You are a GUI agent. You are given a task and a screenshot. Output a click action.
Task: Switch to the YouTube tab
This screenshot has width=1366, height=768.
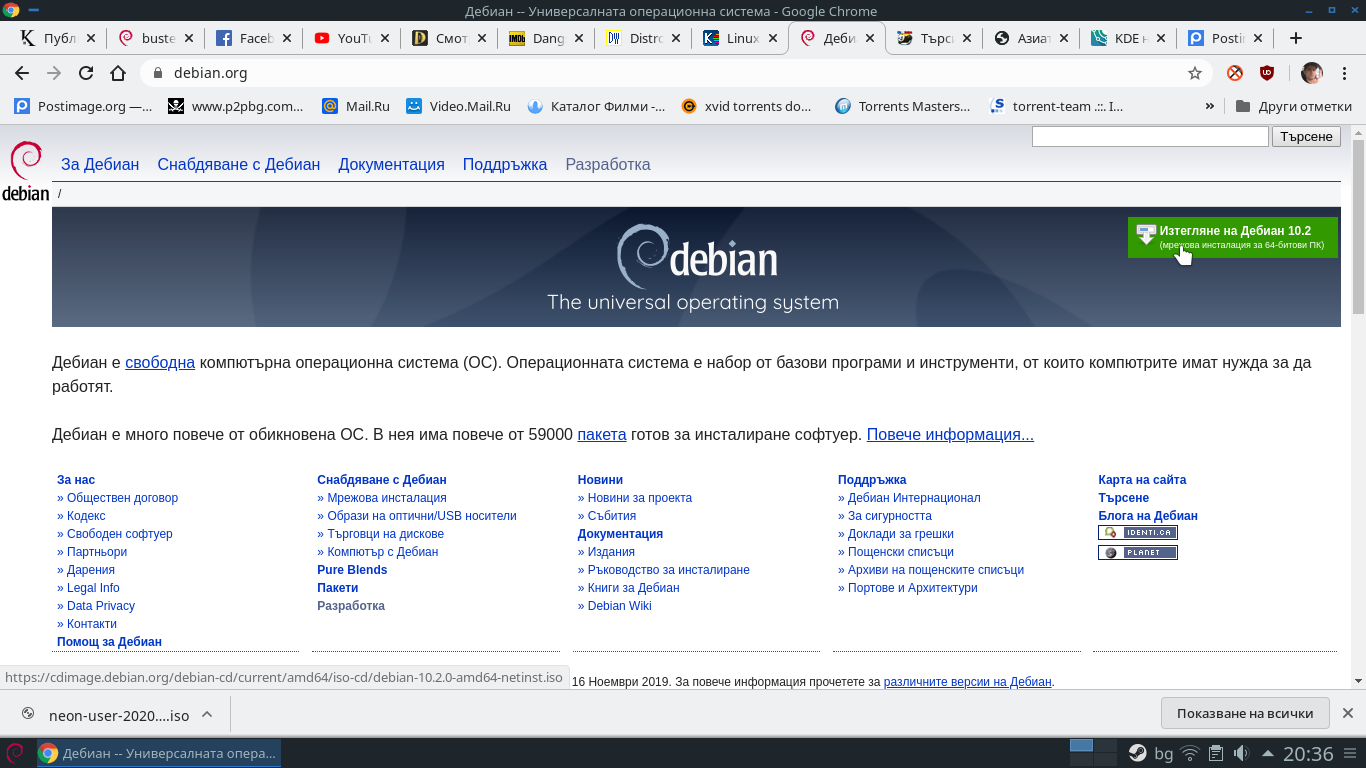point(352,38)
